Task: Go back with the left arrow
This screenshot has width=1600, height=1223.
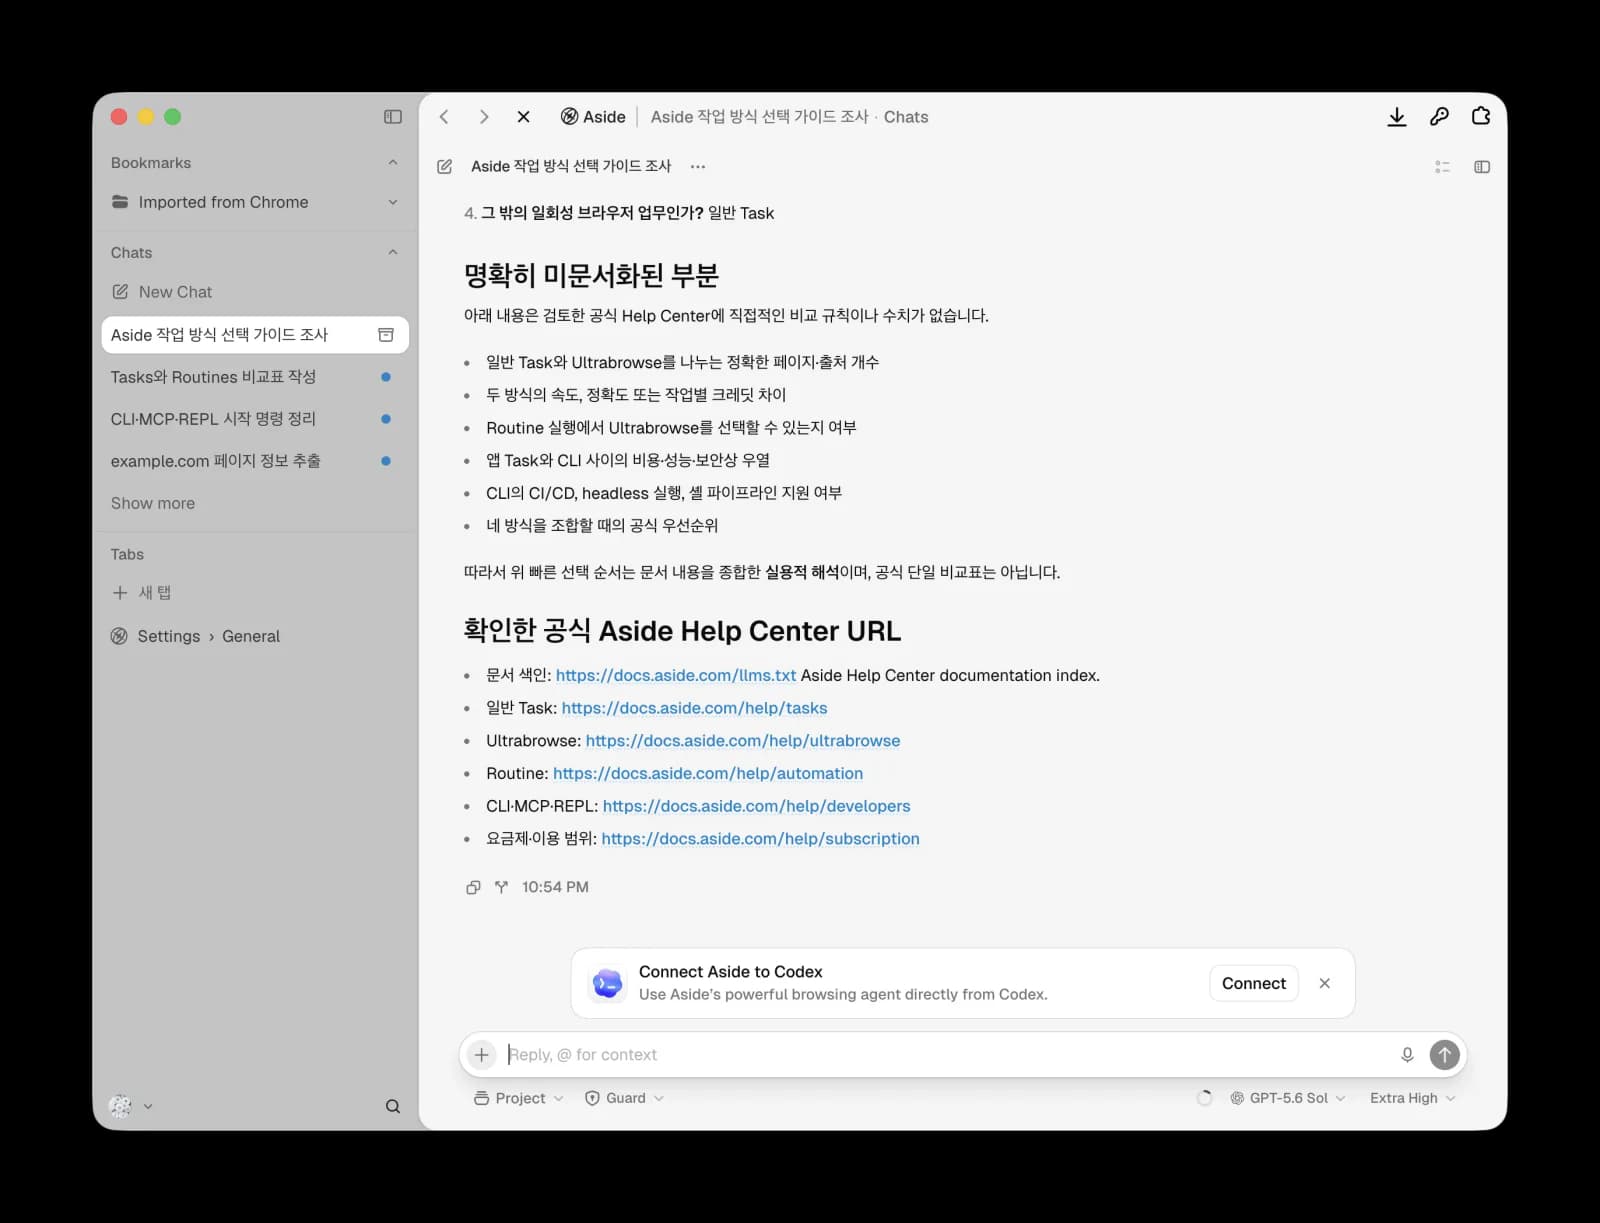Action: pos(444,117)
